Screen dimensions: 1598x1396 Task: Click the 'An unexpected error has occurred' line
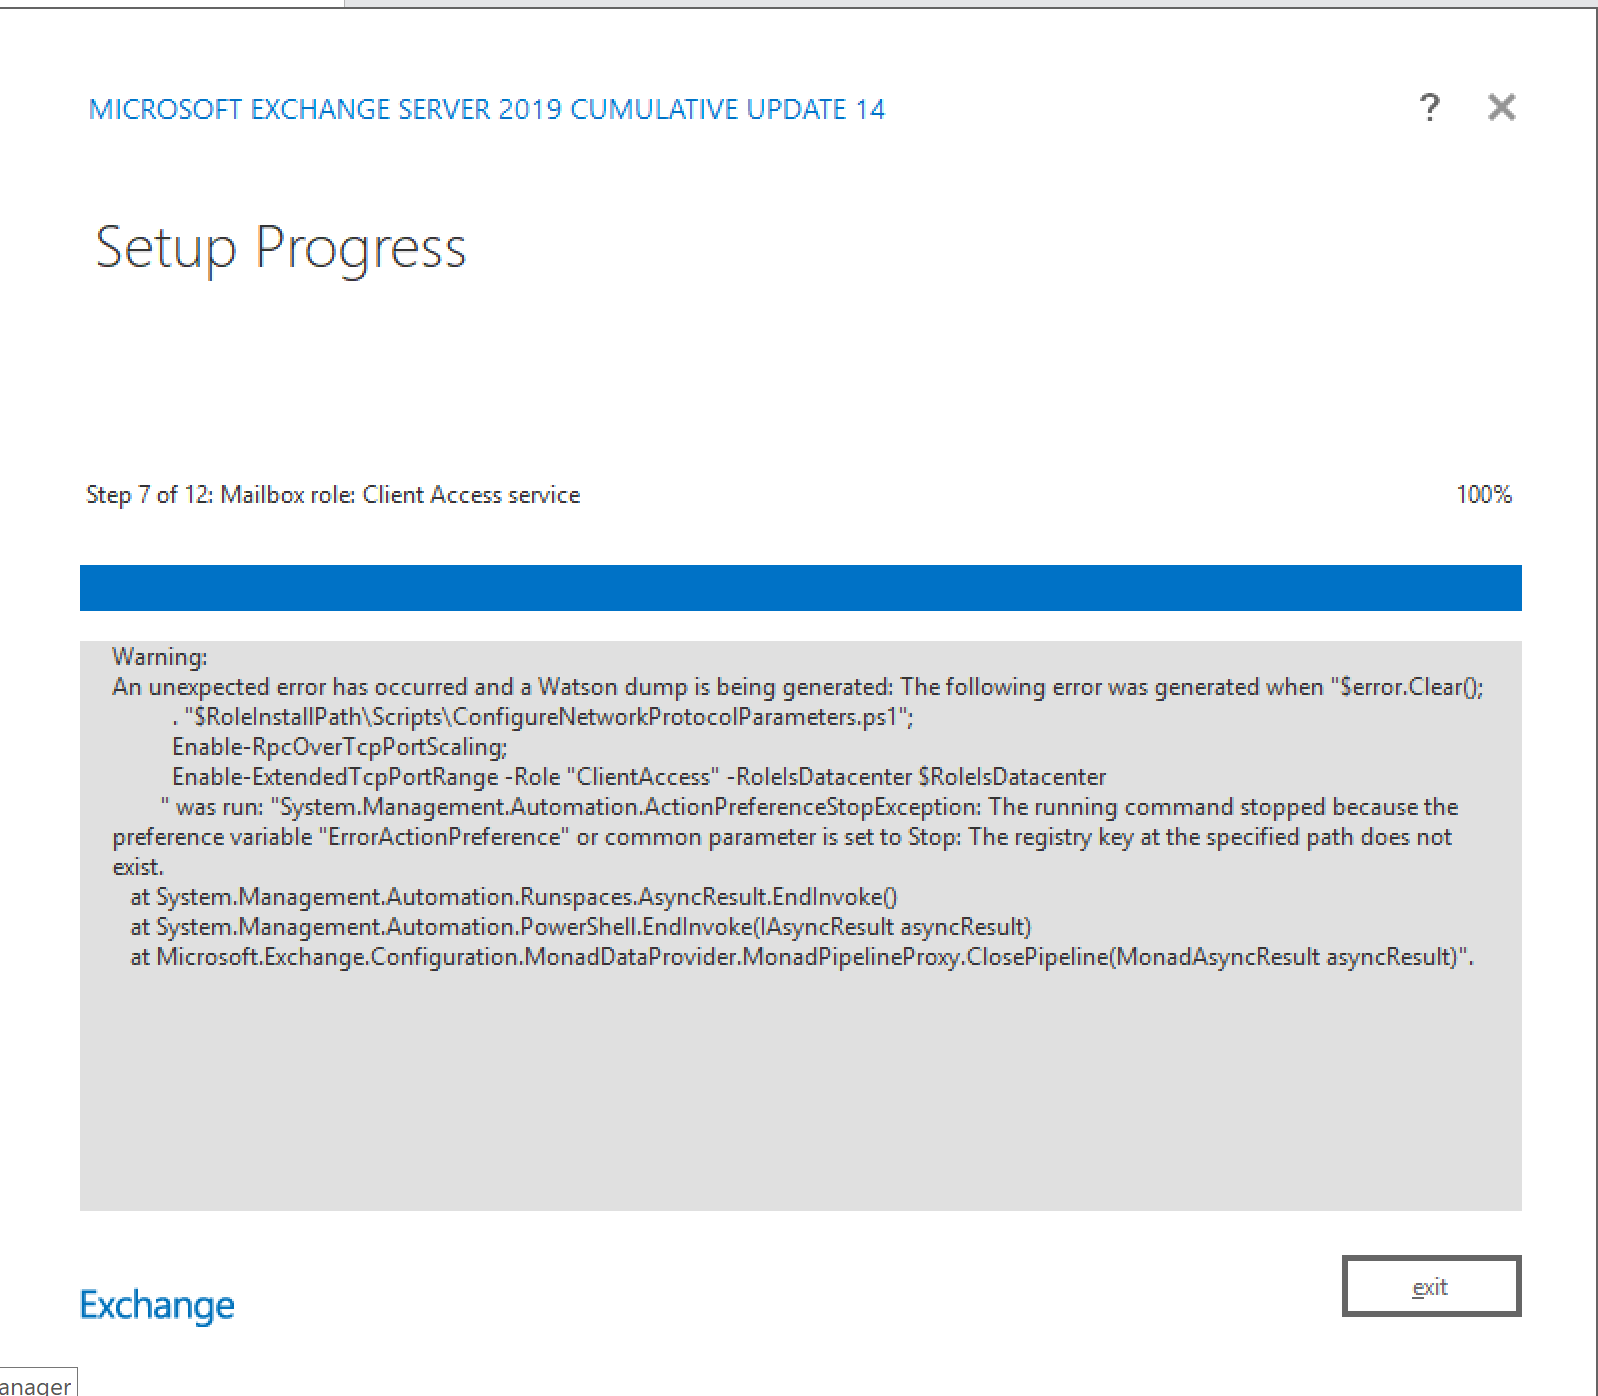coord(798,687)
